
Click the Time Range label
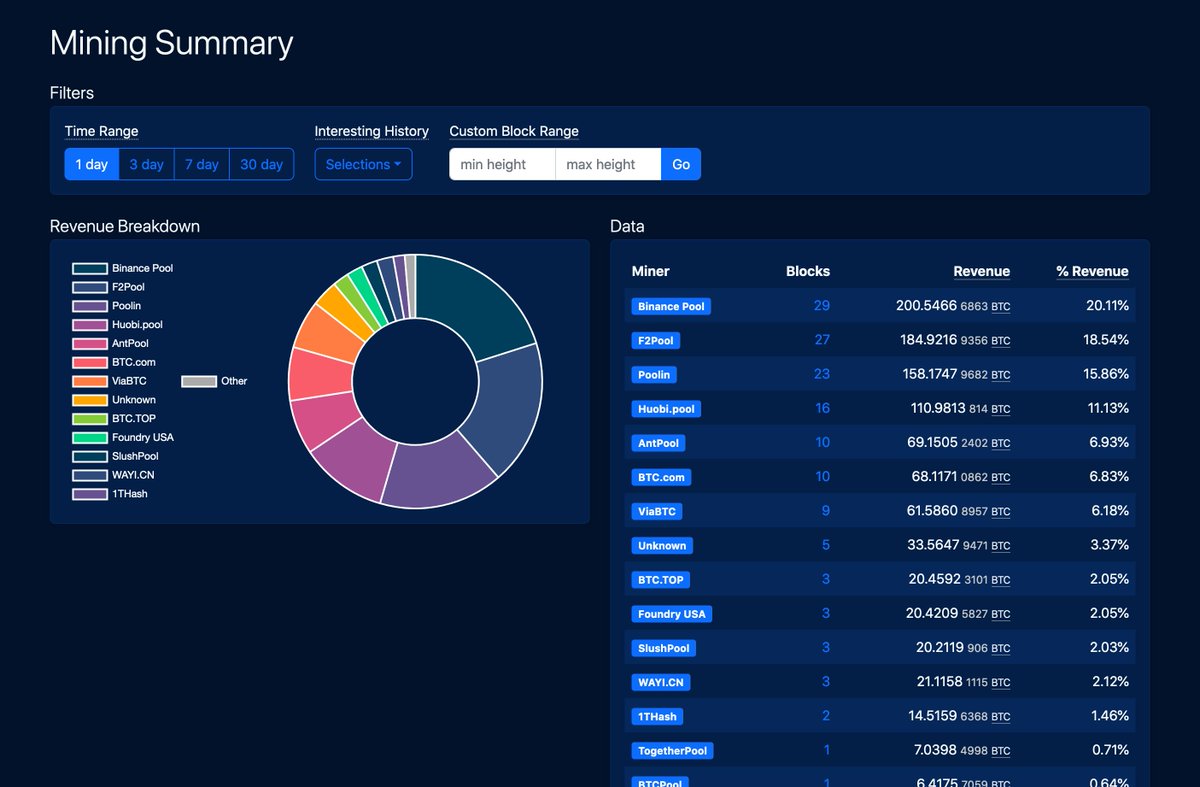point(101,131)
